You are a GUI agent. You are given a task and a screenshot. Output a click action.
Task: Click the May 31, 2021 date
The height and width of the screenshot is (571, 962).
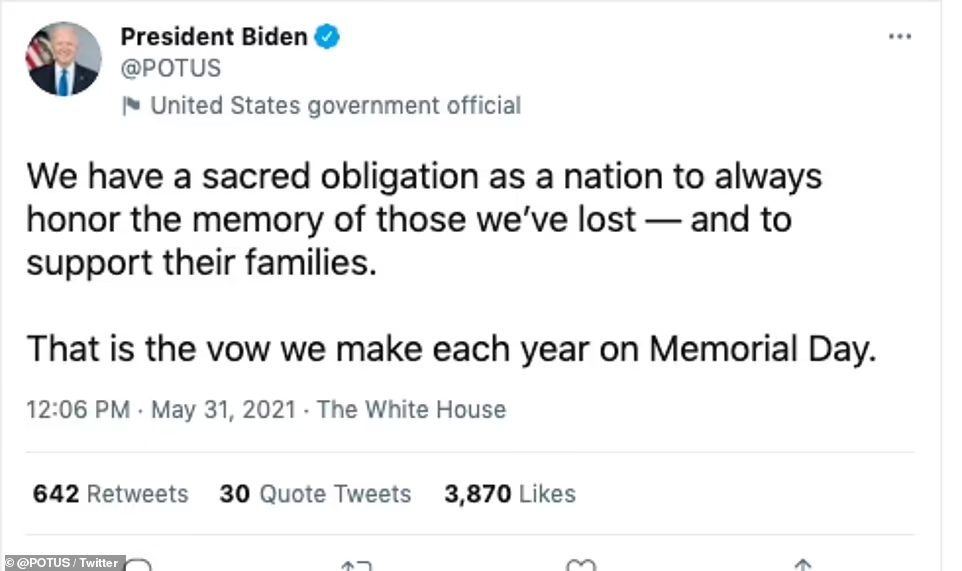tap(222, 409)
